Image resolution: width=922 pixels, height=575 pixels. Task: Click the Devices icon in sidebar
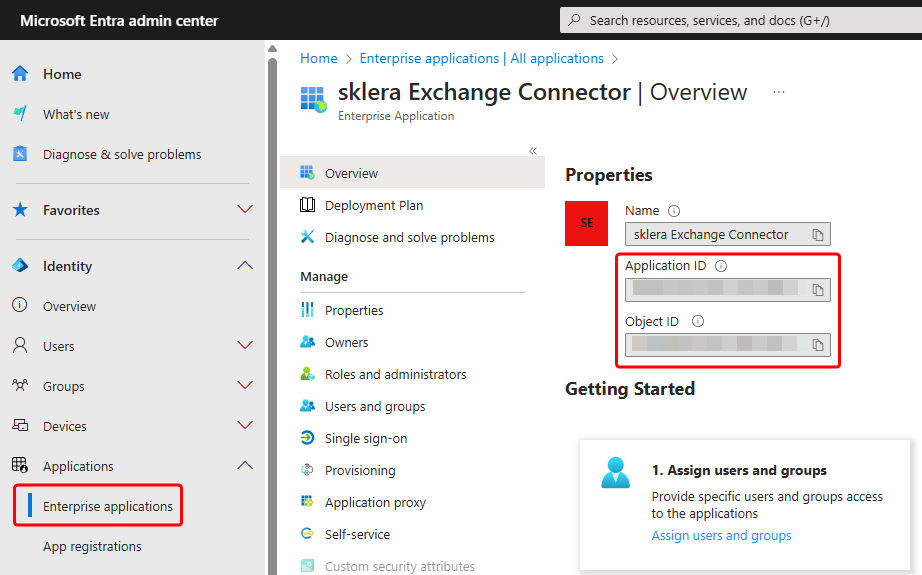[x=20, y=425]
